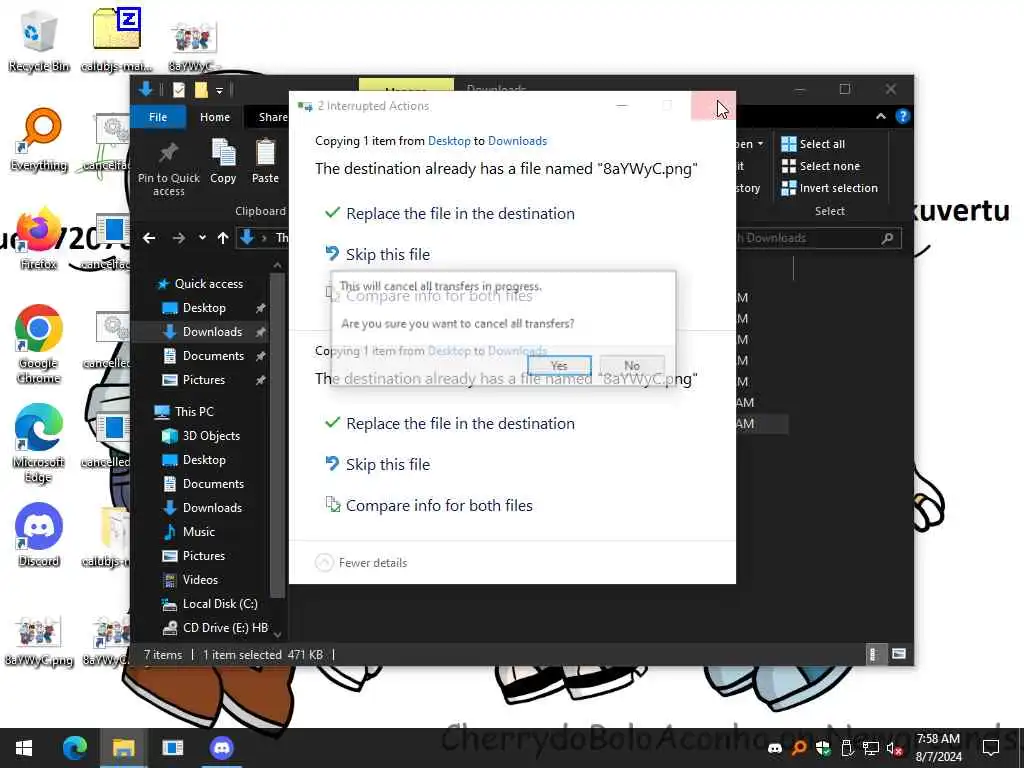1024x768 pixels.
Task: Collapse dialog with Fewer details
Action: point(361,562)
